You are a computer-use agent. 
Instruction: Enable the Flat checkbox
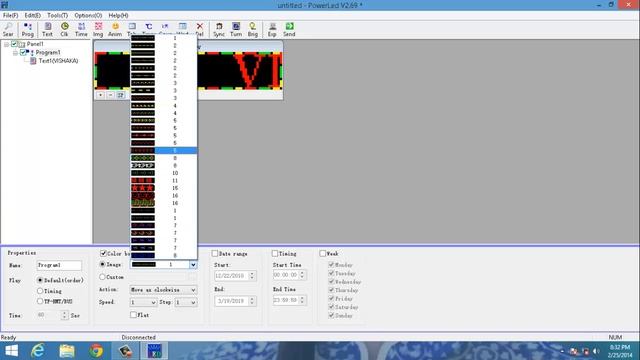pyautogui.click(x=133, y=315)
